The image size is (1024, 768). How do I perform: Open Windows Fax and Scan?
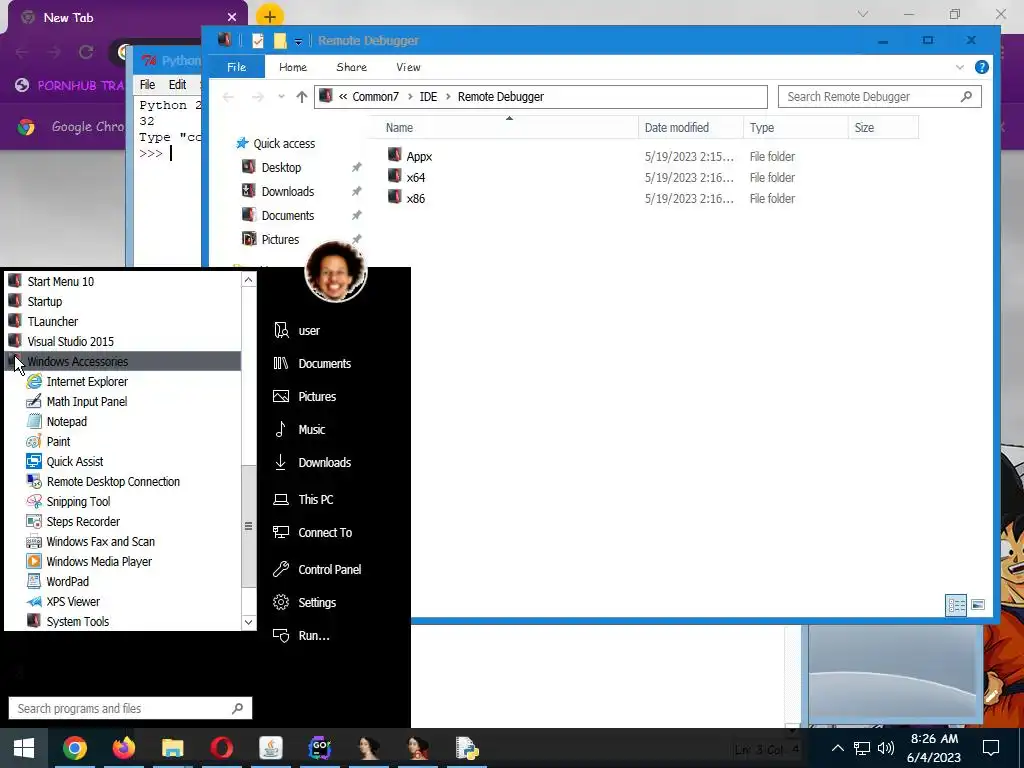tap(100, 541)
